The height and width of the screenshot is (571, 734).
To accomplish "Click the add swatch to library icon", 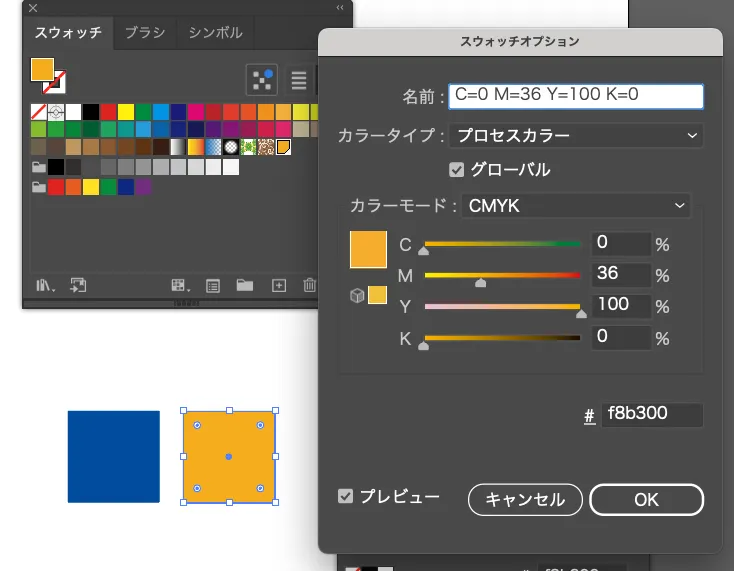I will 78,285.
